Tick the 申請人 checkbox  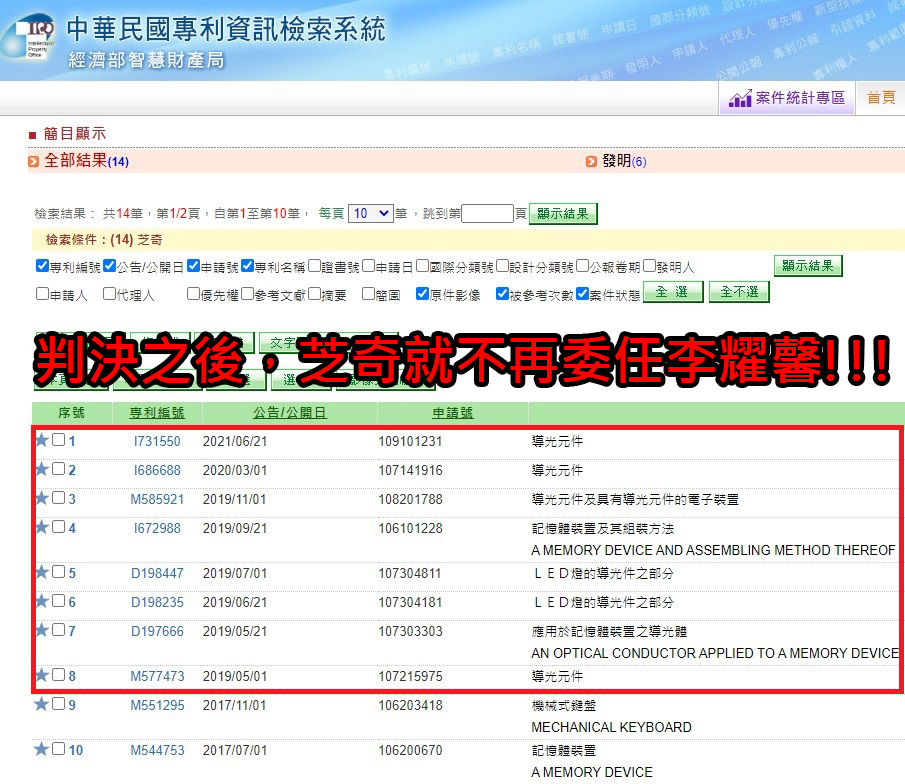[x=42, y=294]
